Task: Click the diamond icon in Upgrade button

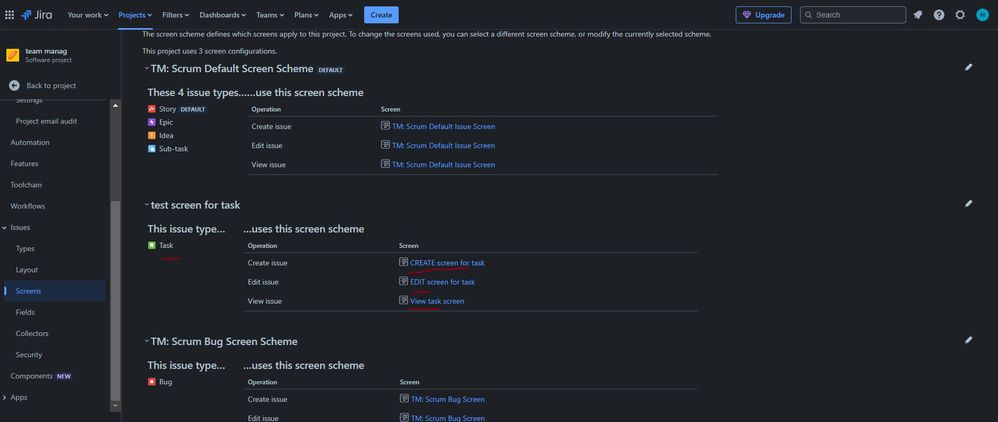Action: pyautogui.click(x=747, y=15)
